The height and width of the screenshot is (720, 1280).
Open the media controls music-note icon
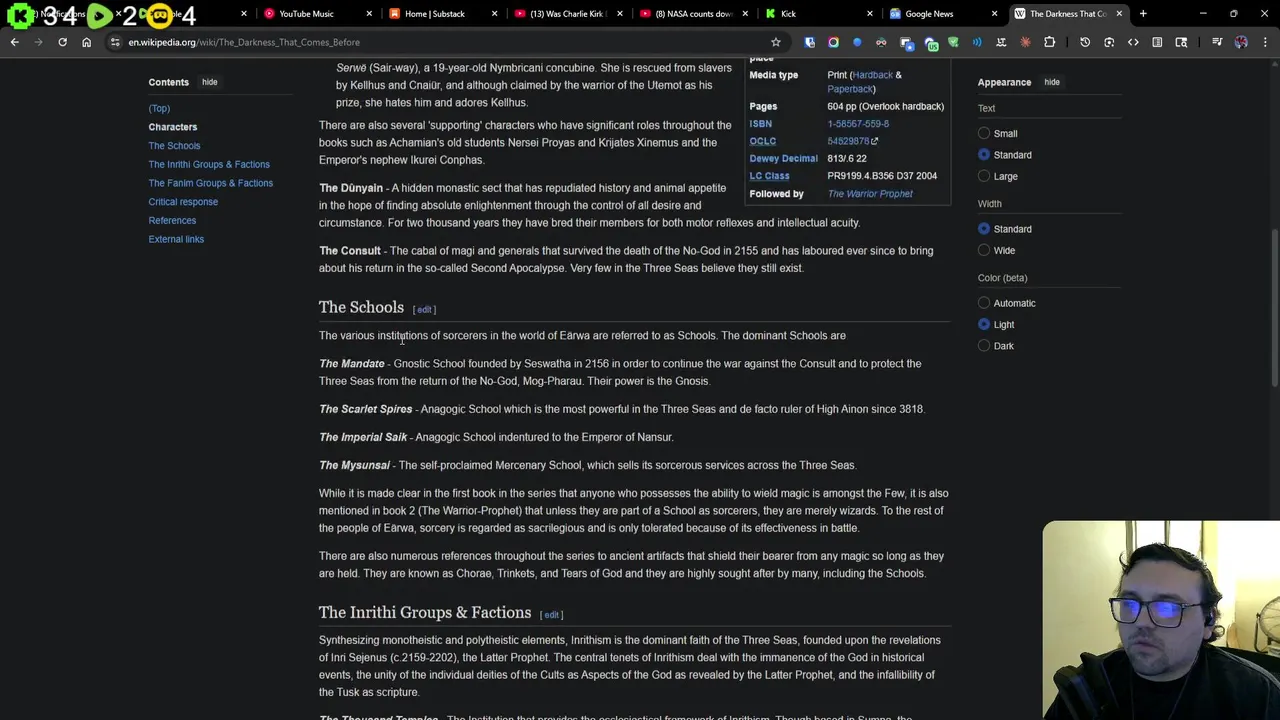[1217, 42]
